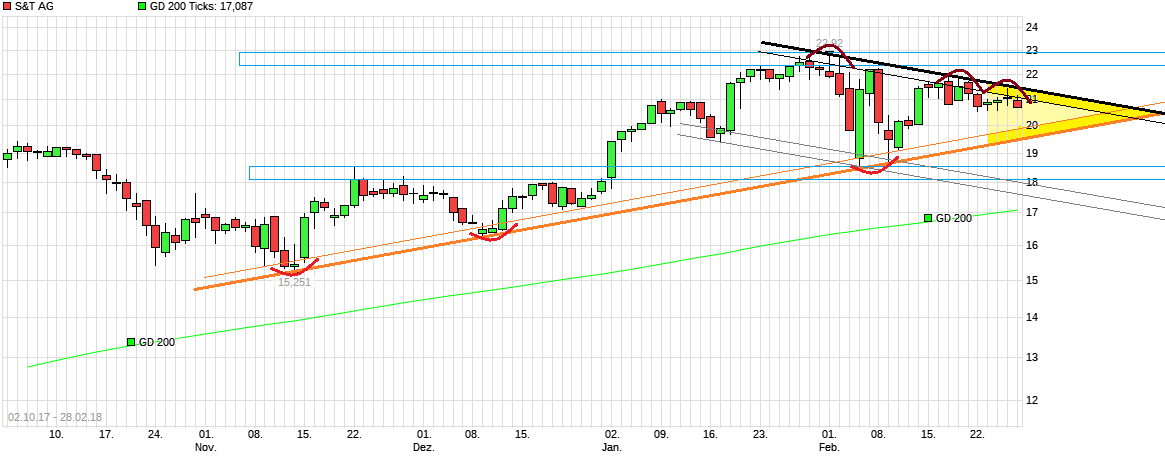Click the 'Jan.' month label
1165x460 pixels.
(611, 447)
